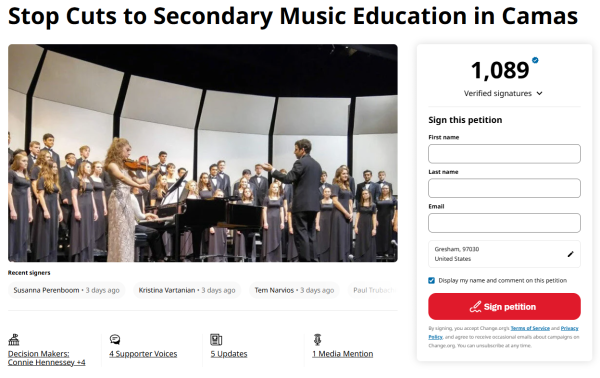Click the blue verified badge beside 1,089

[x=535, y=60]
